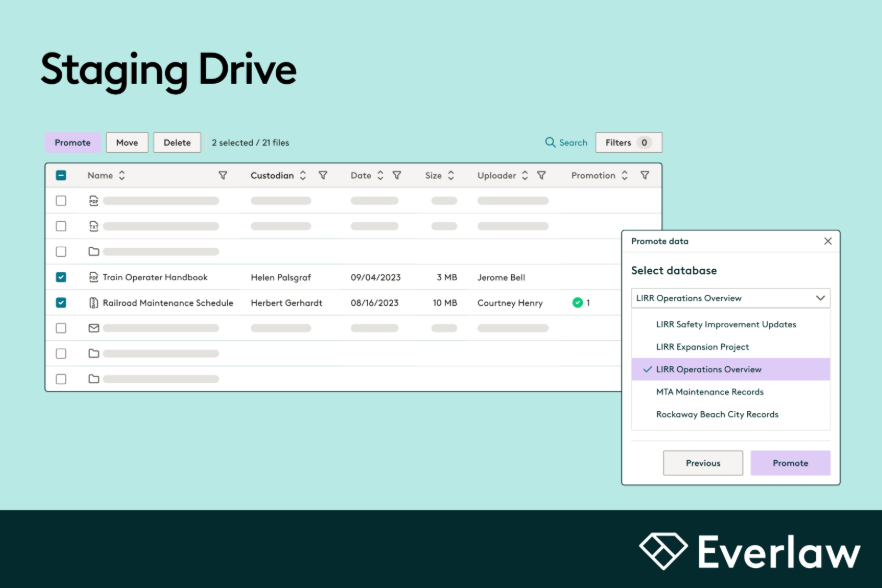Click custodian Herbert Gerhardt cell
This screenshot has width=882, height=588.
click(286, 303)
